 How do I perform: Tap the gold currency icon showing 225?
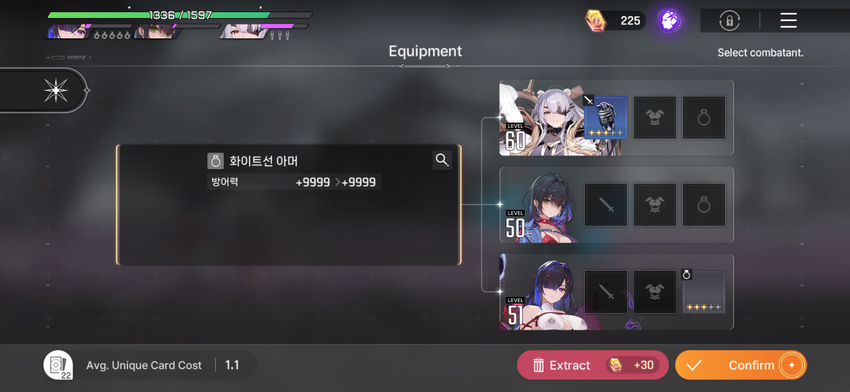coord(595,21)
